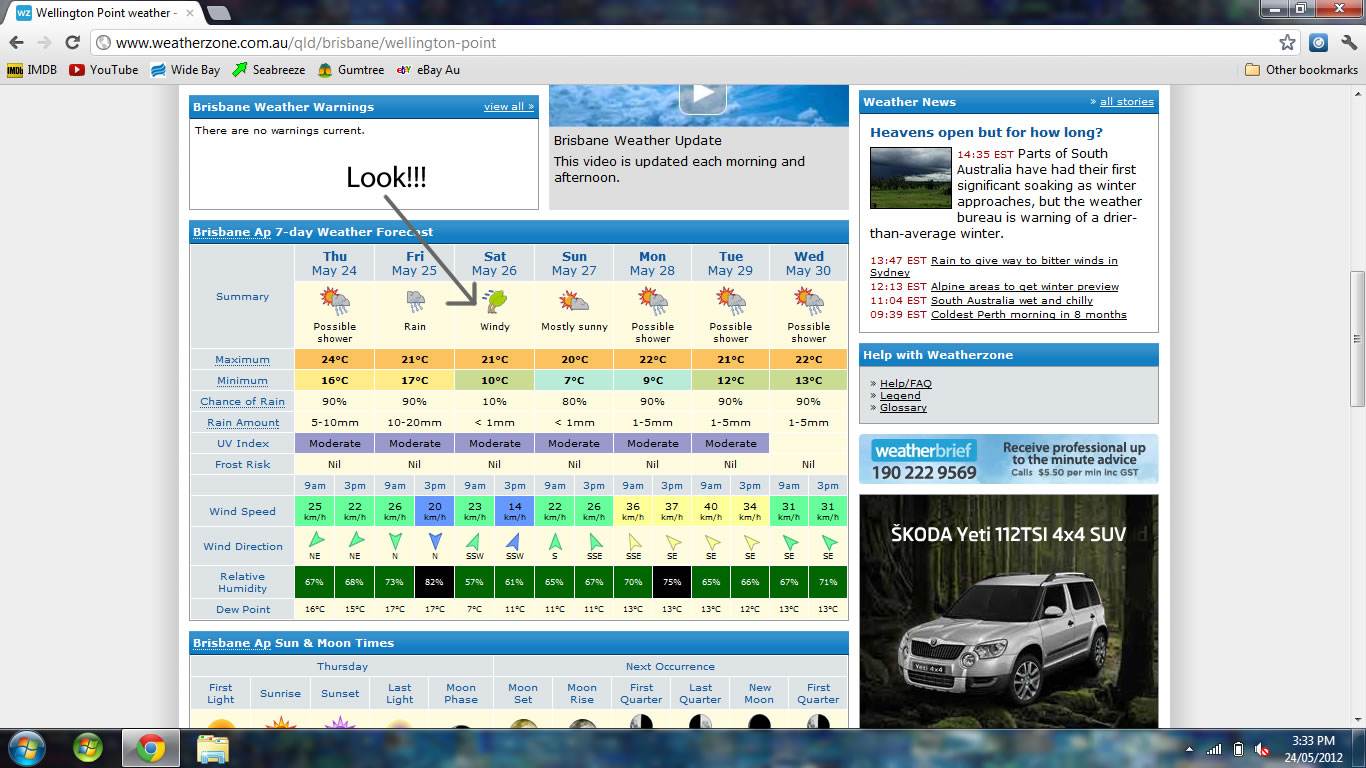The image size is (1366, 768).
Task: Bookmark page with the star icon
Action: click(x=1287, y=42)
